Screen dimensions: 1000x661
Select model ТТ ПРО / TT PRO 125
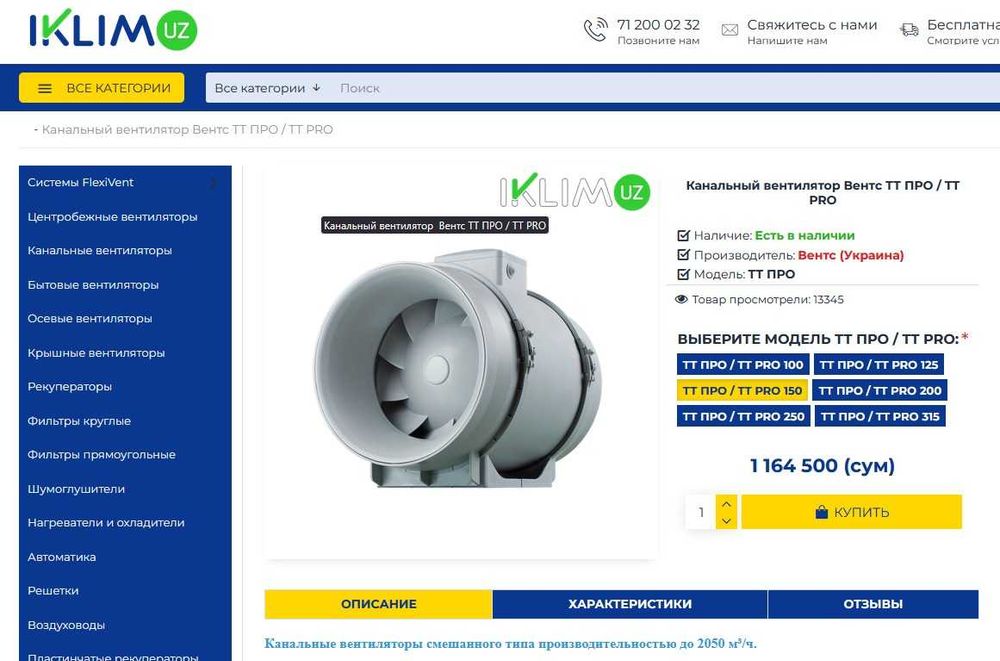tap(879, 365)
